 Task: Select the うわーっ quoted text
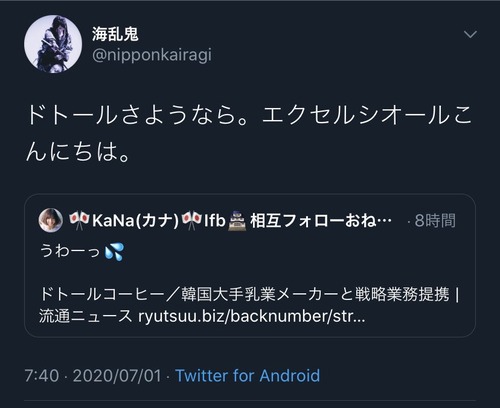pos(70,251)
